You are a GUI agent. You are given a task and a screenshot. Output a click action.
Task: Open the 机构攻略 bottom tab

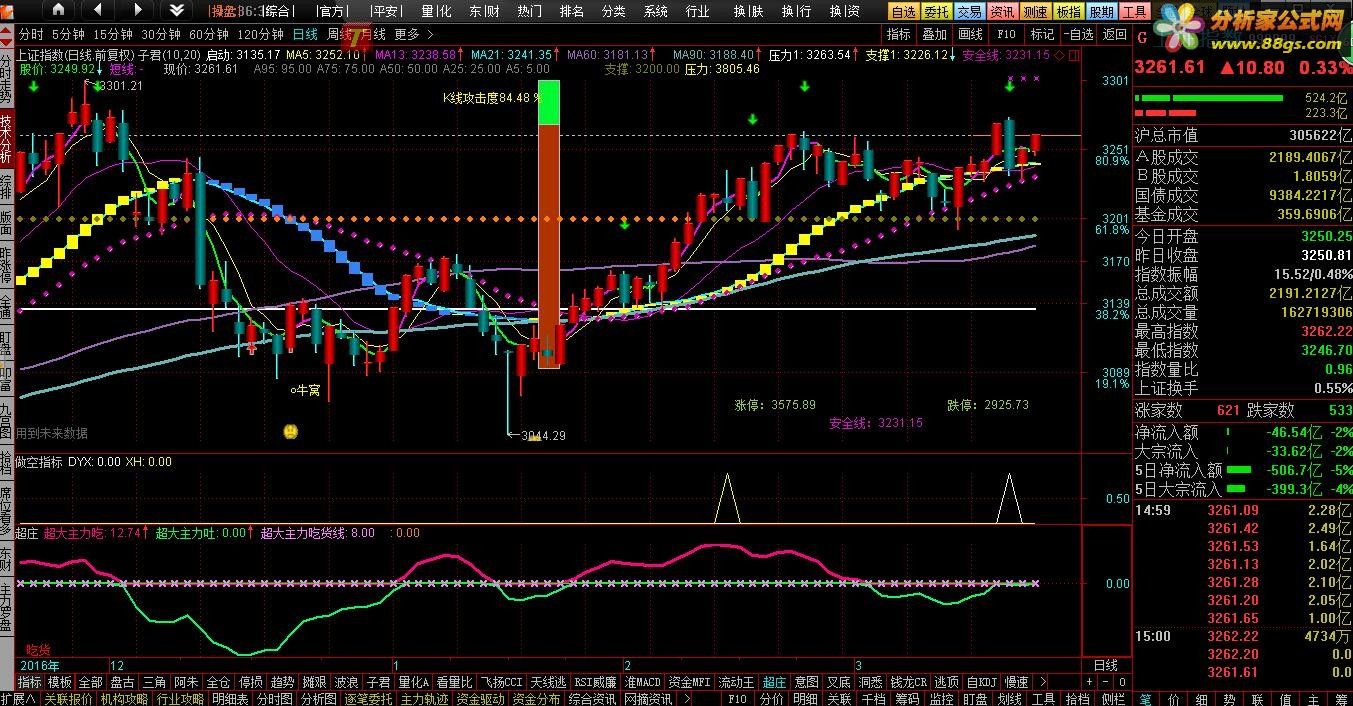124,699
